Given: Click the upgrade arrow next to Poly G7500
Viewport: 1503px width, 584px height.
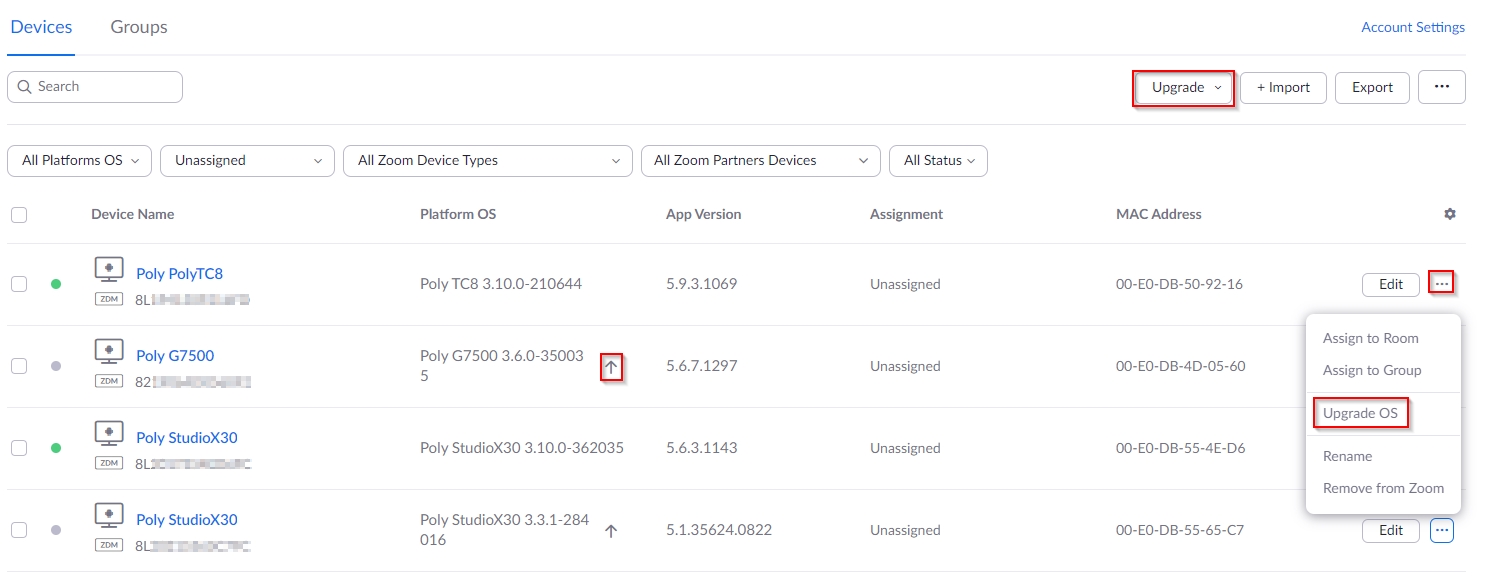Looking at the screenshot, I should click(611, 367).
